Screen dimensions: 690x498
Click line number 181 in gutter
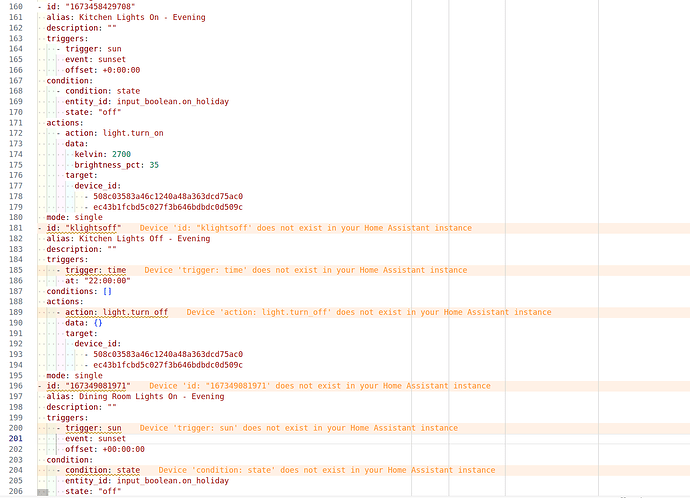pyautogui.click(x=16, y=228)
